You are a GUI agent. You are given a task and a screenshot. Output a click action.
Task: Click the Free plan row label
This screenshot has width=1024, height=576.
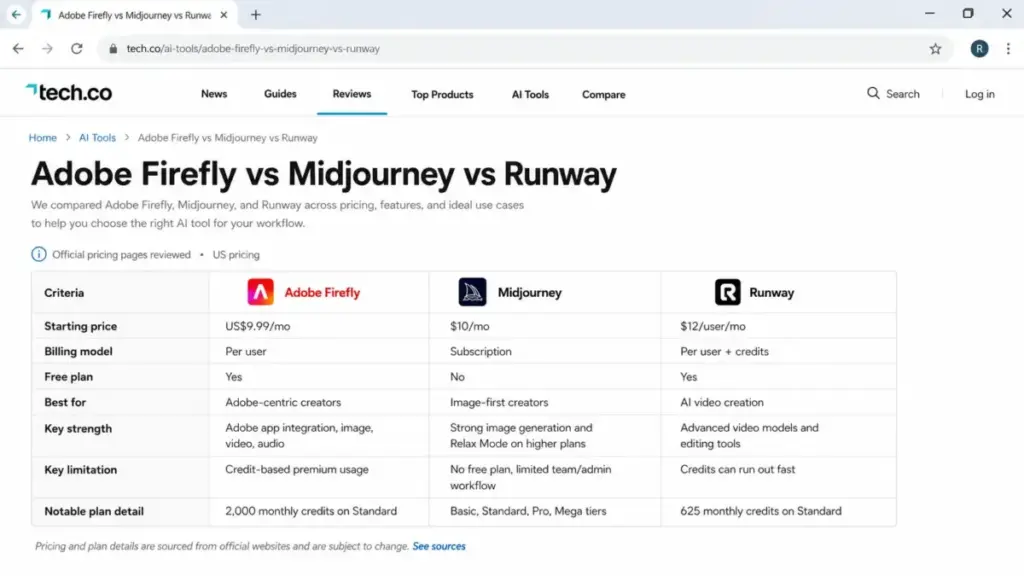click(69, 377)
